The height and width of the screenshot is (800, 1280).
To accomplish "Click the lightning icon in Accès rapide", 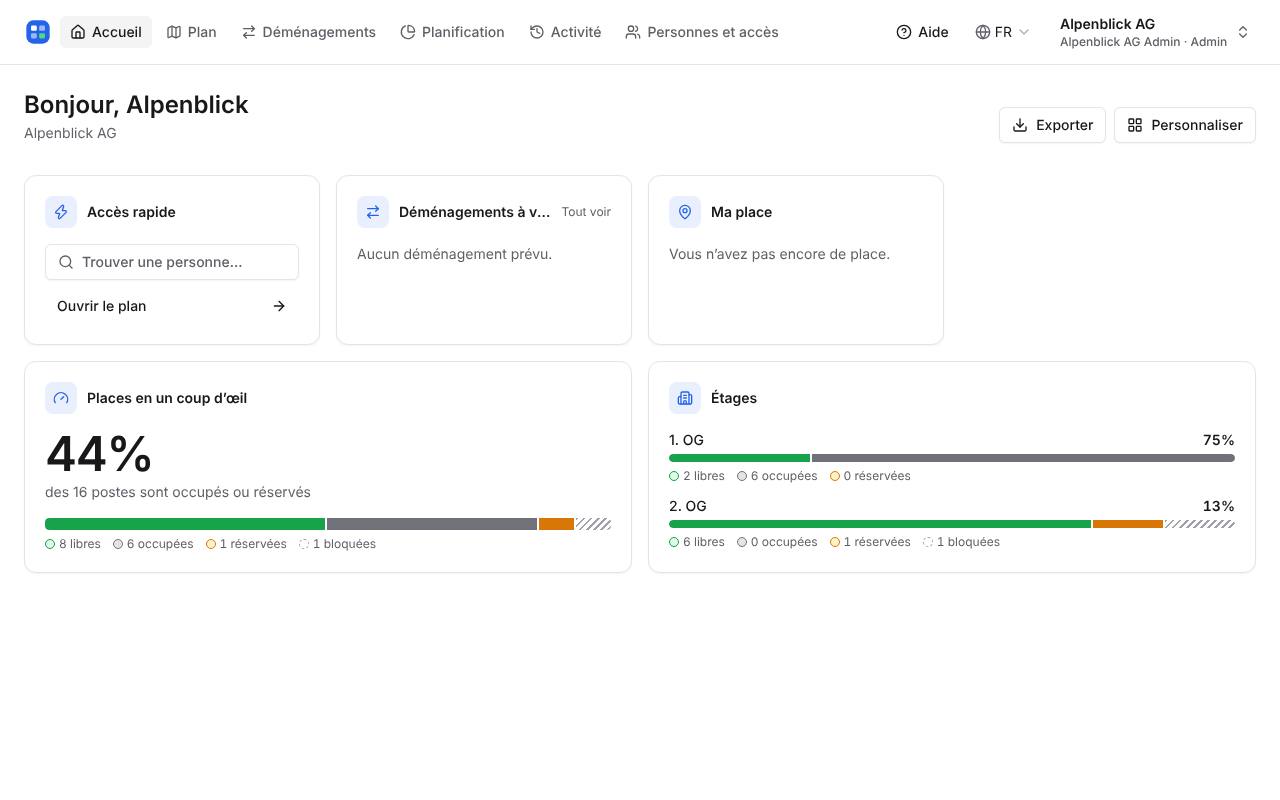I will pyautogui.click(x=61, y=212).
